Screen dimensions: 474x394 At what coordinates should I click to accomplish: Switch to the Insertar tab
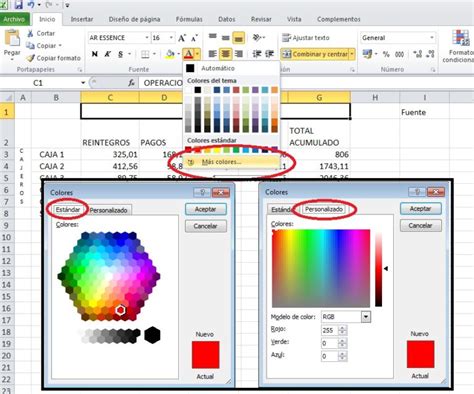pos(82,19)
